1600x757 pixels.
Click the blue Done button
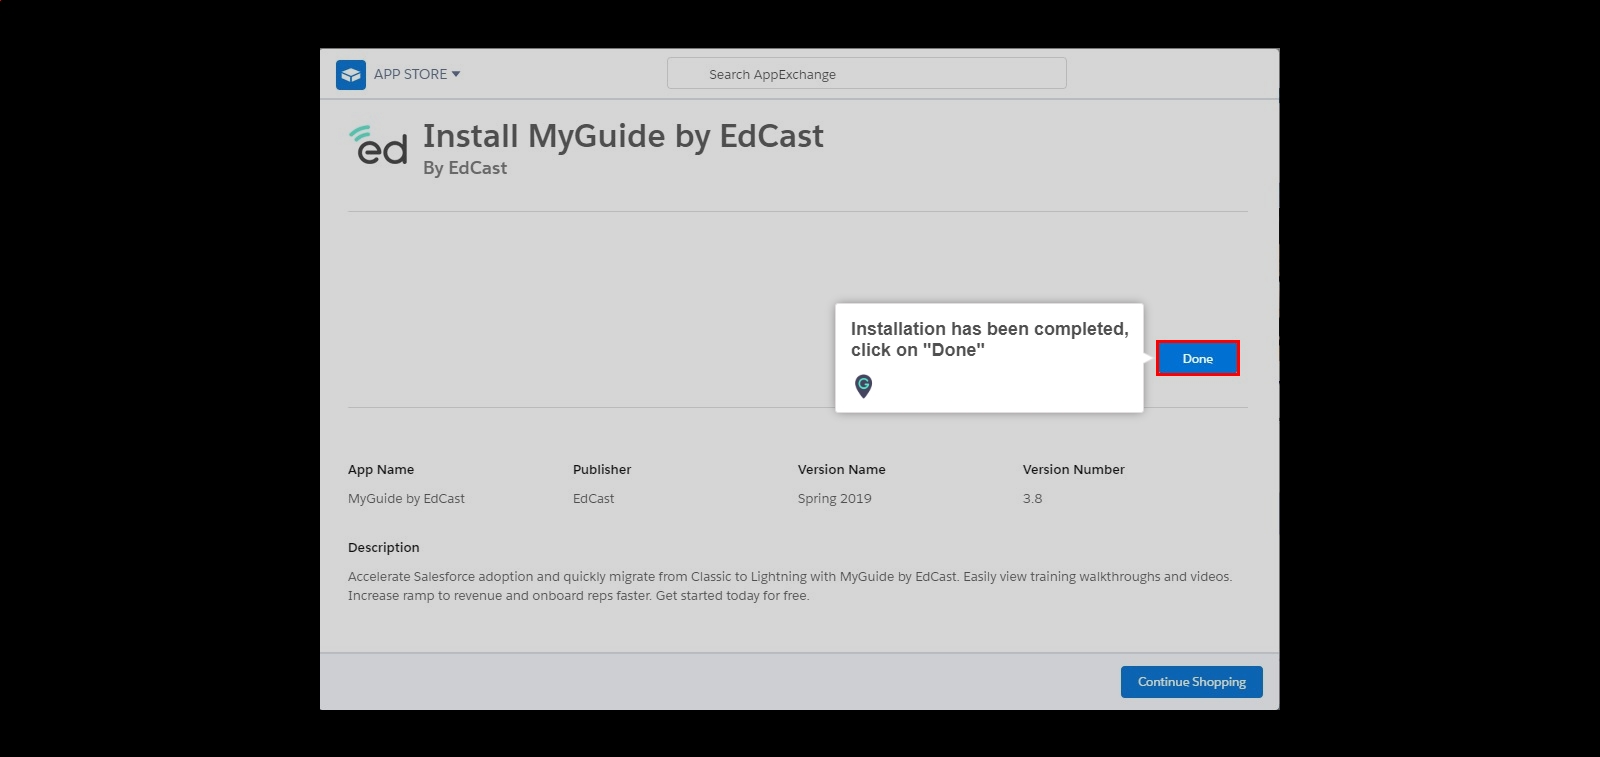point(1197,358)
